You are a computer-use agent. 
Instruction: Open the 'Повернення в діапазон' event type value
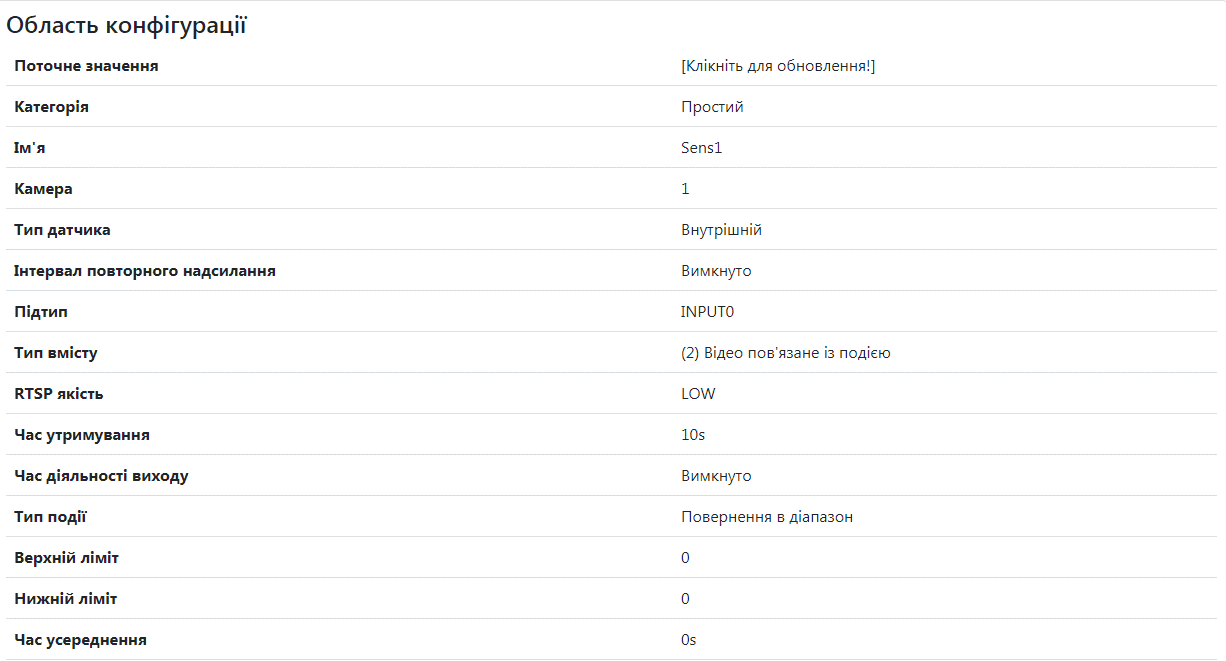[767, 517]
